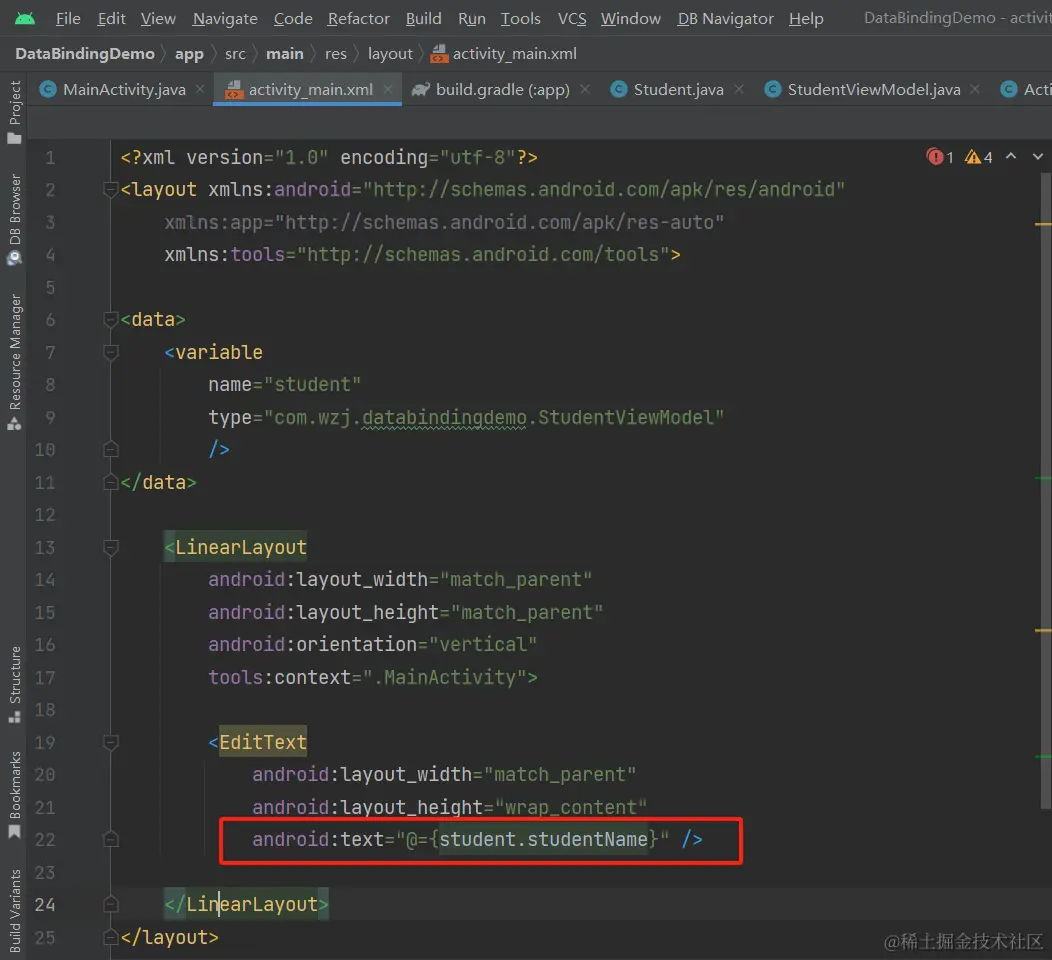Open the Build Variants tool window
The image size is (1052, 960).
click(x=14, y=910)
